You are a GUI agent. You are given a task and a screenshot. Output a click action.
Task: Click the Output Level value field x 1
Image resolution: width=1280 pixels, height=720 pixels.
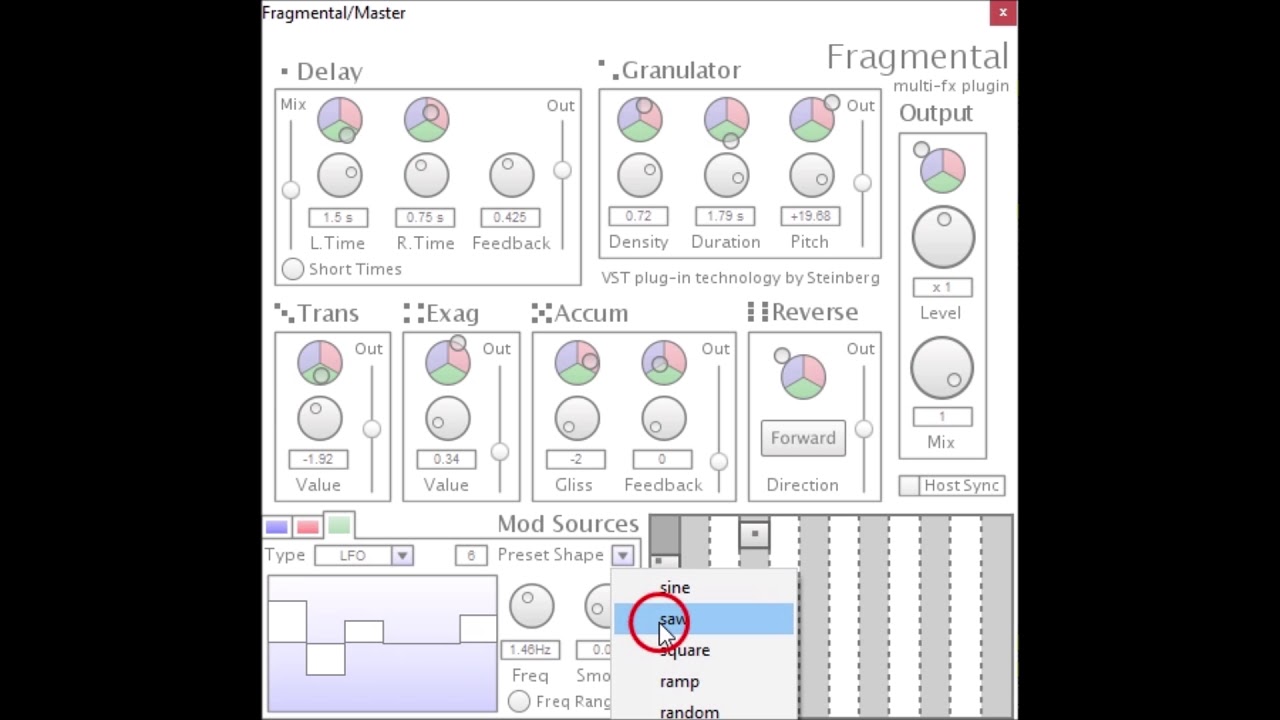[941, 287]
